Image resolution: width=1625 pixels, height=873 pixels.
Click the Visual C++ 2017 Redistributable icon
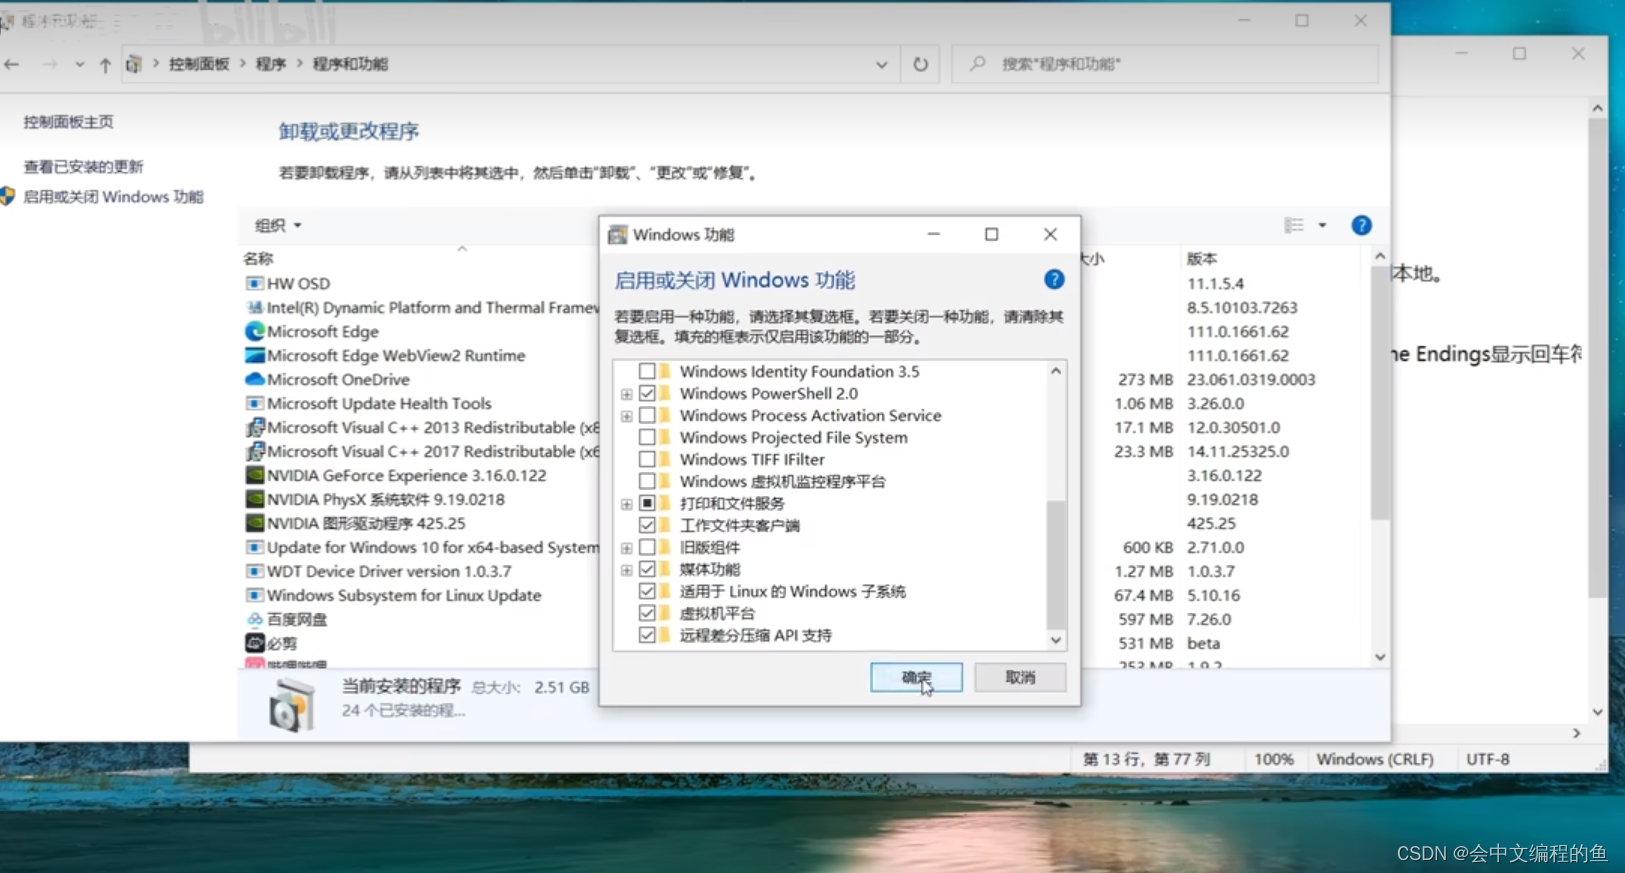(x=255, y=451)
